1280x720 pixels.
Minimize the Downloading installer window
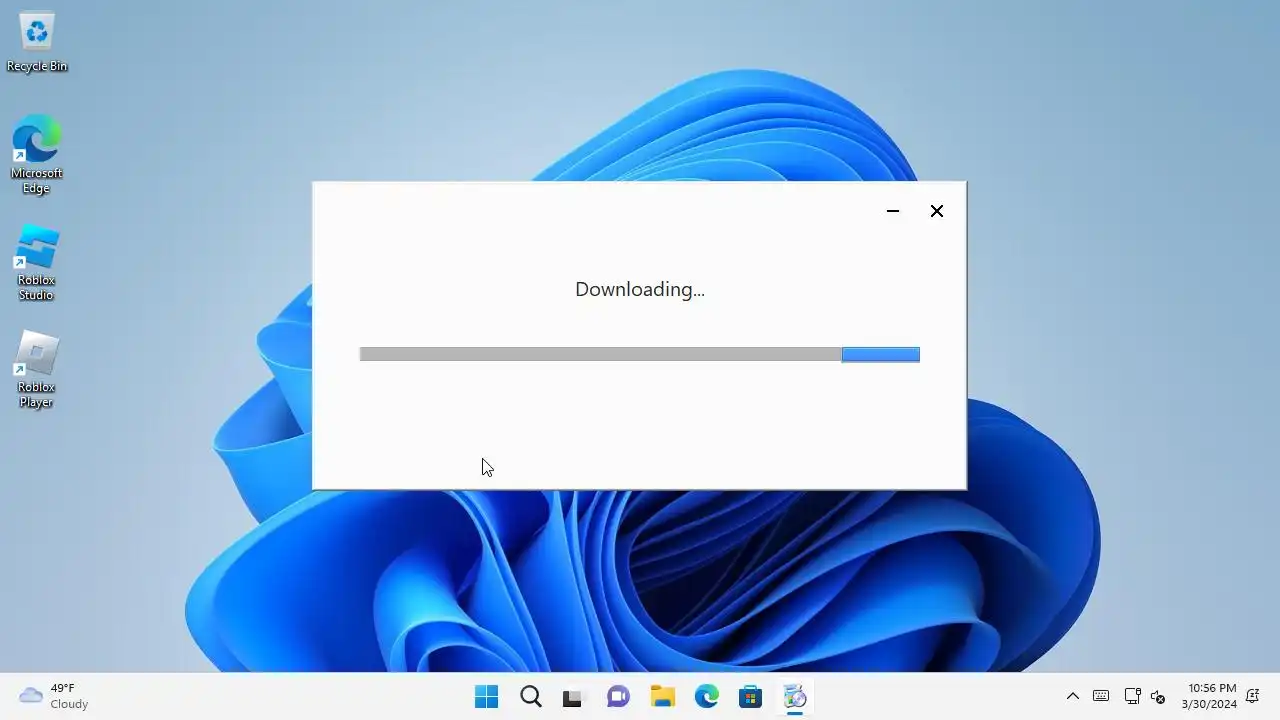tap(893, 211)
